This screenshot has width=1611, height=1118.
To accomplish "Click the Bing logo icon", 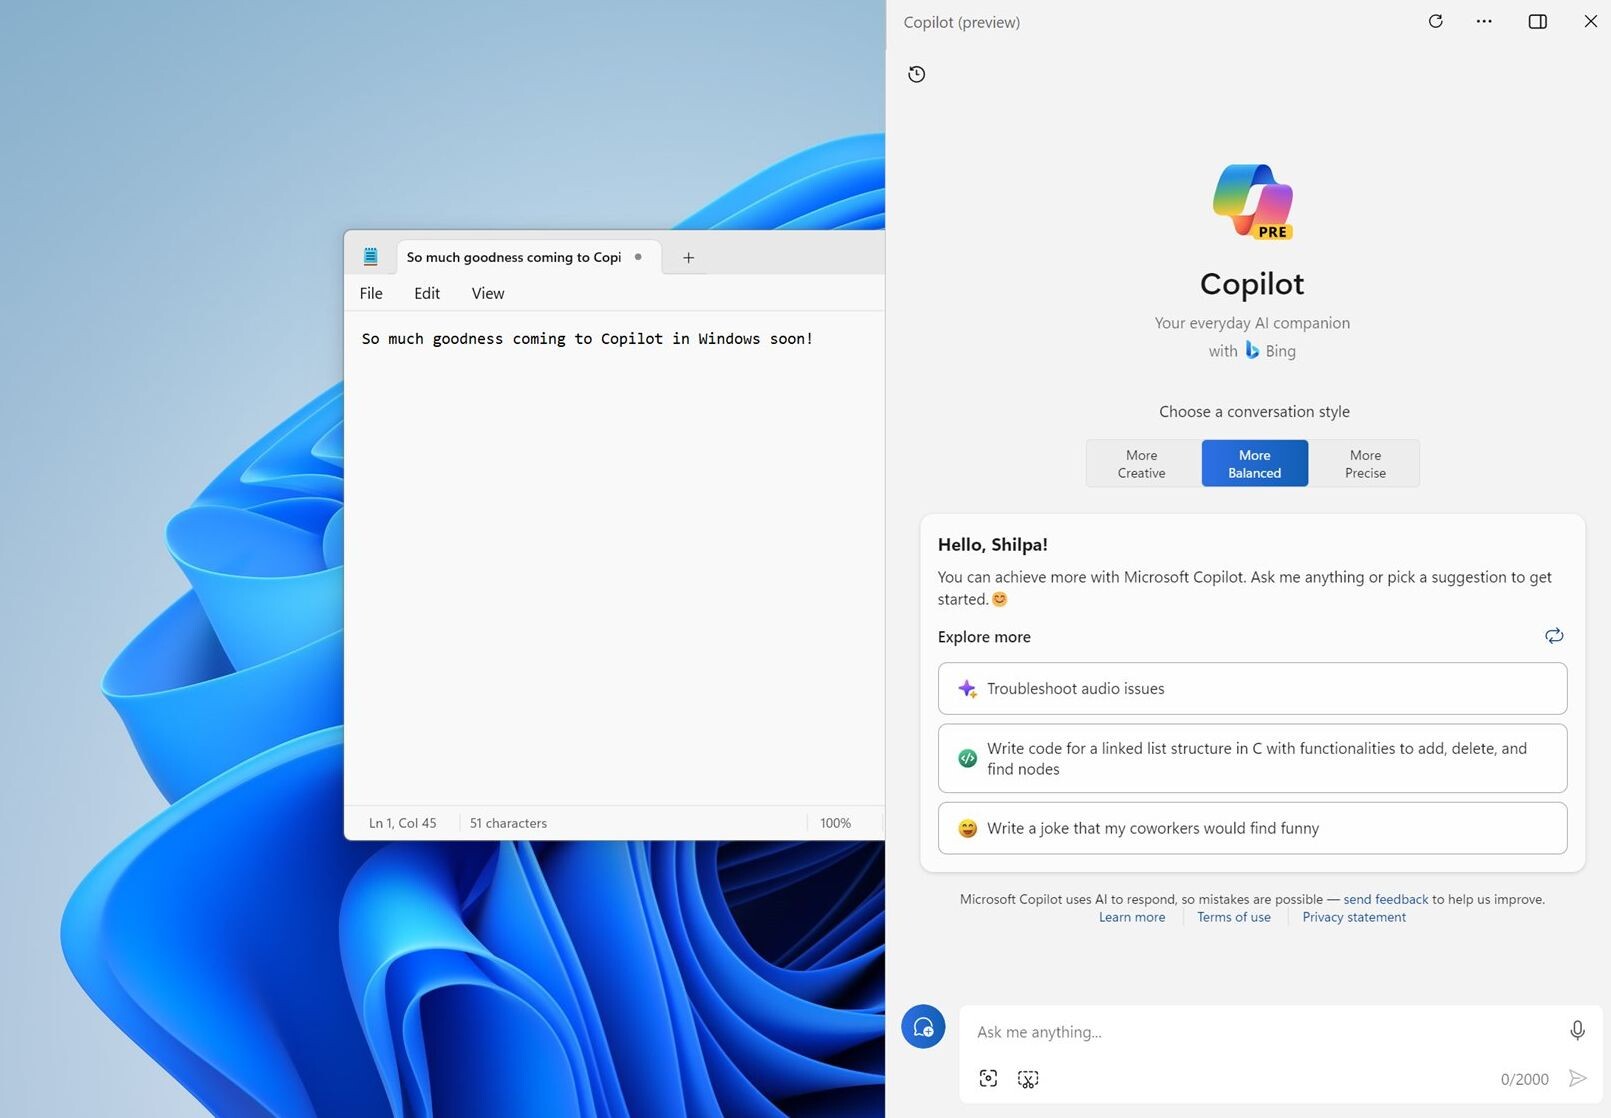I will pos(1252,350).
